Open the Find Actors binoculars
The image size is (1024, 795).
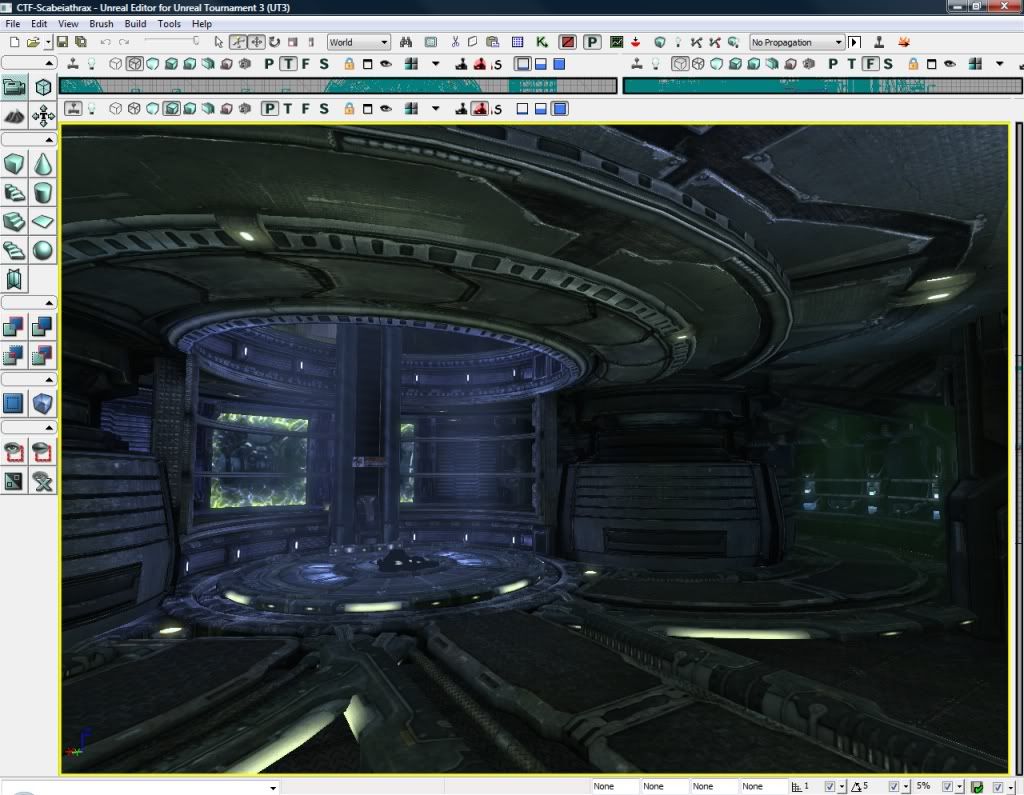(x=406, y=42)
